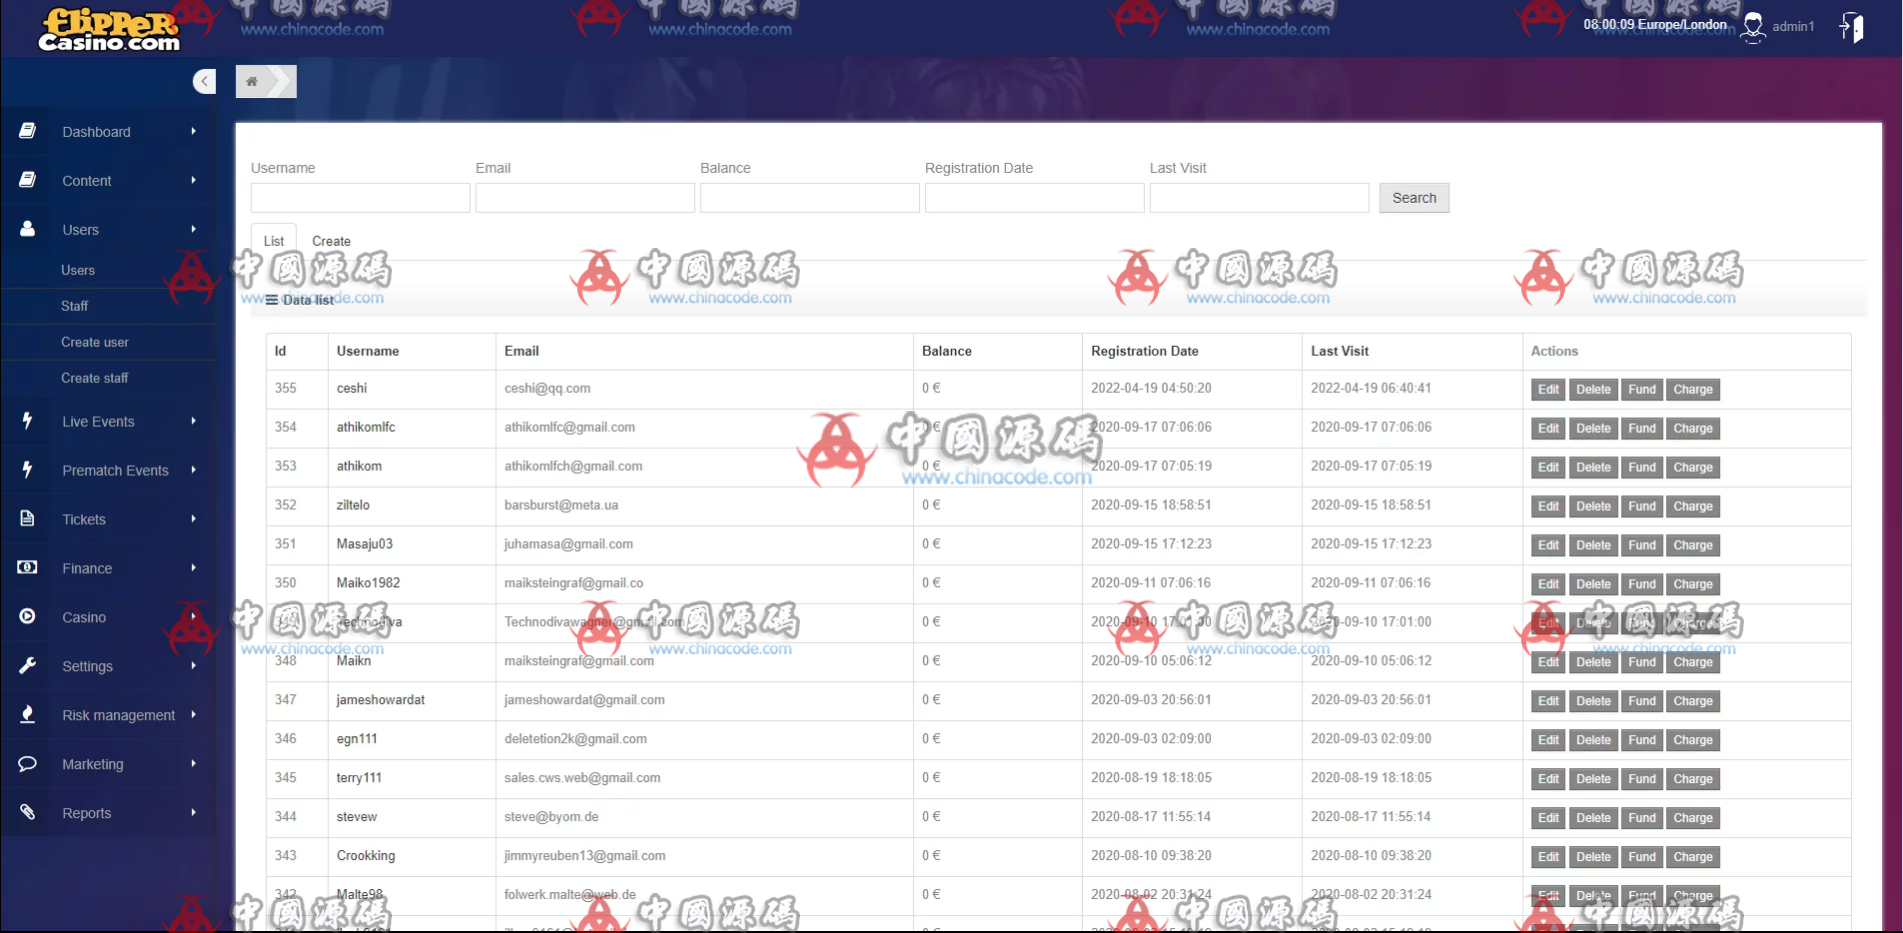Screen dimensions: 1903x933
Task: Expand the Finance menu arrow
Action: [x=194, y=568]
